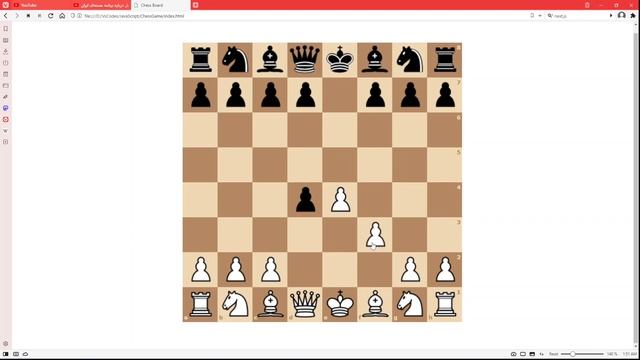
Task: Toggle the side panel from status bar
Action: point(6,354)
